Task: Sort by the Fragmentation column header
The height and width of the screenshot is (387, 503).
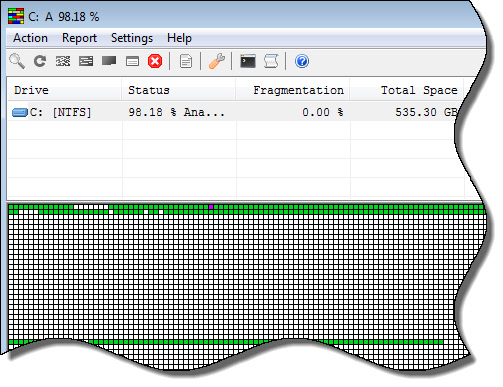Action: 293,90
